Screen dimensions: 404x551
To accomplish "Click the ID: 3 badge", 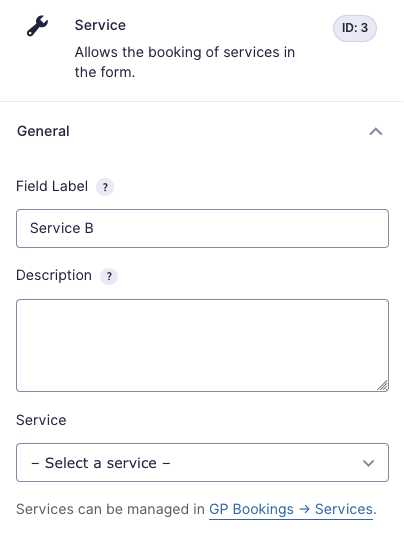I will [355, 28].
